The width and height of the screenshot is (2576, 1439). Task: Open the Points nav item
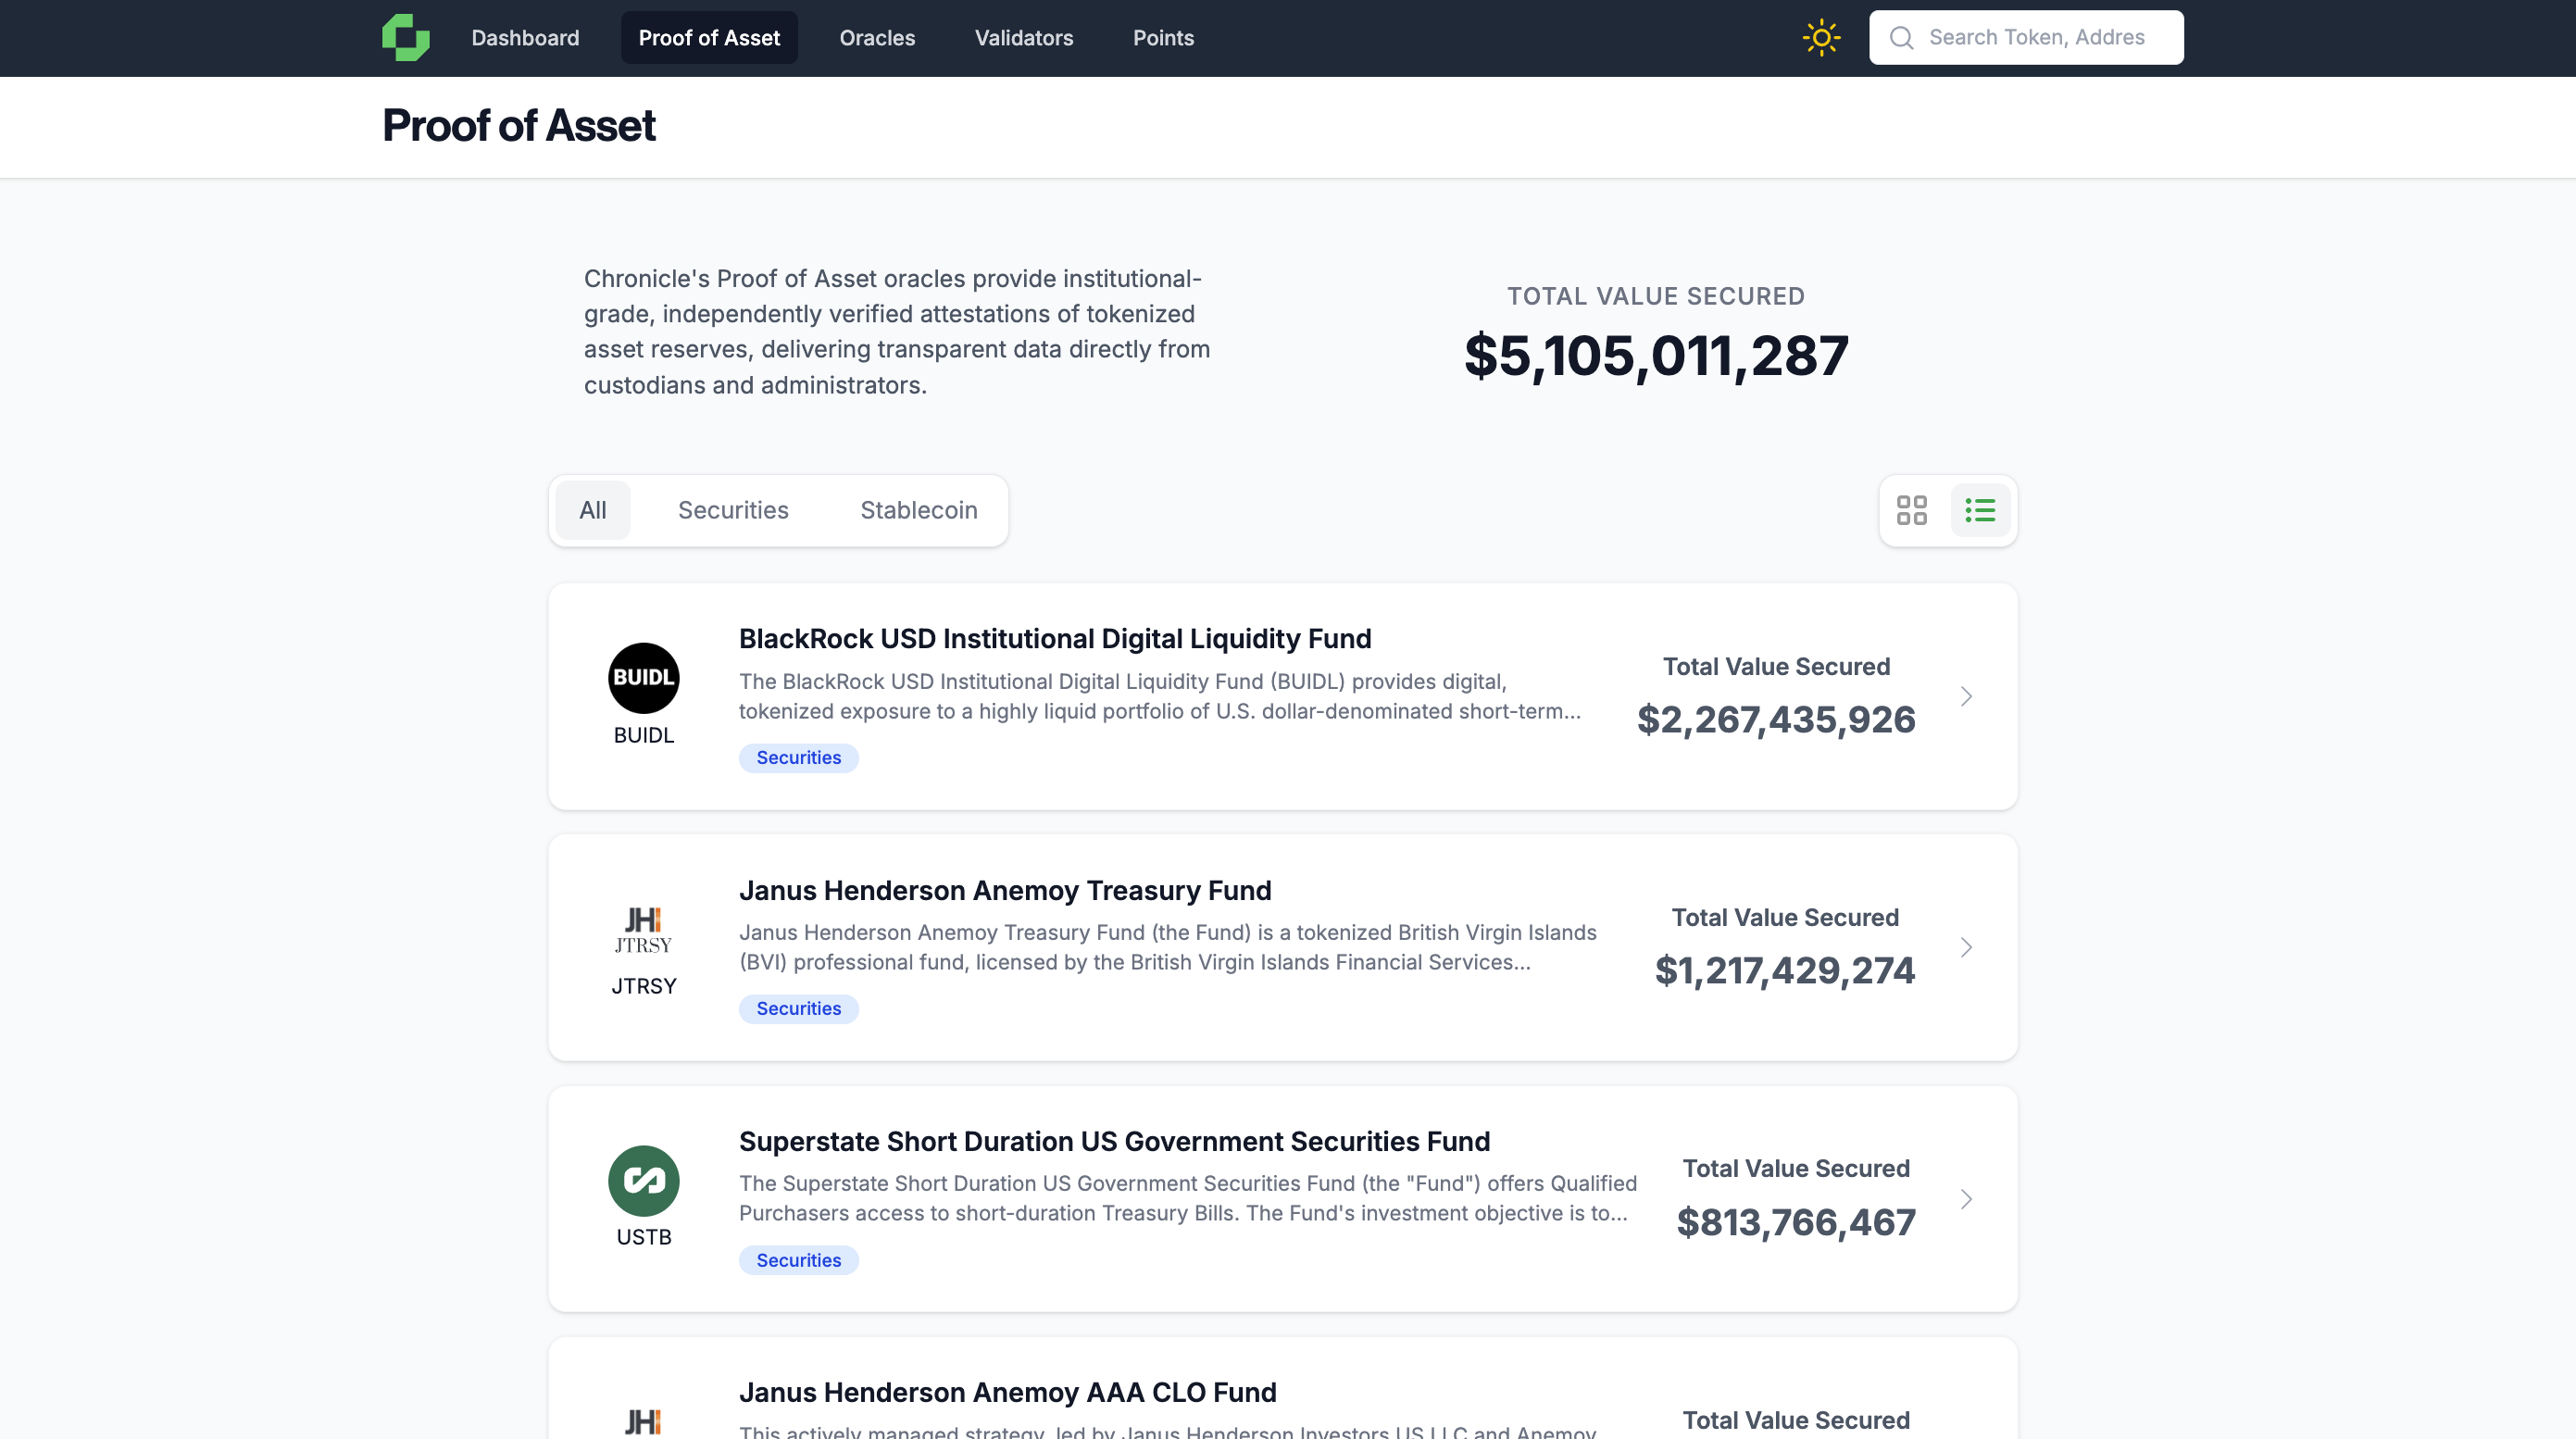(1163, 38)
